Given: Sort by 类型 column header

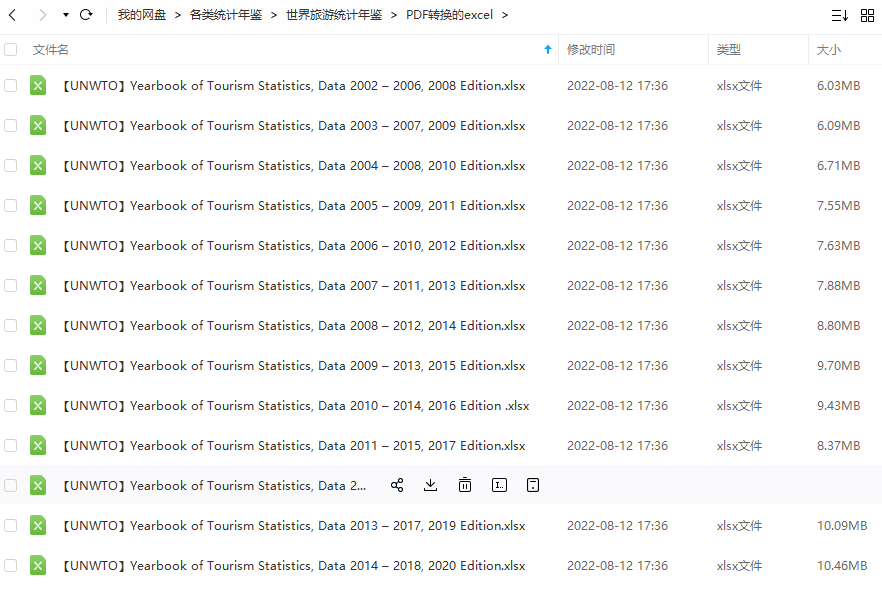Looking at the screenshot, I should click(728, 49).
